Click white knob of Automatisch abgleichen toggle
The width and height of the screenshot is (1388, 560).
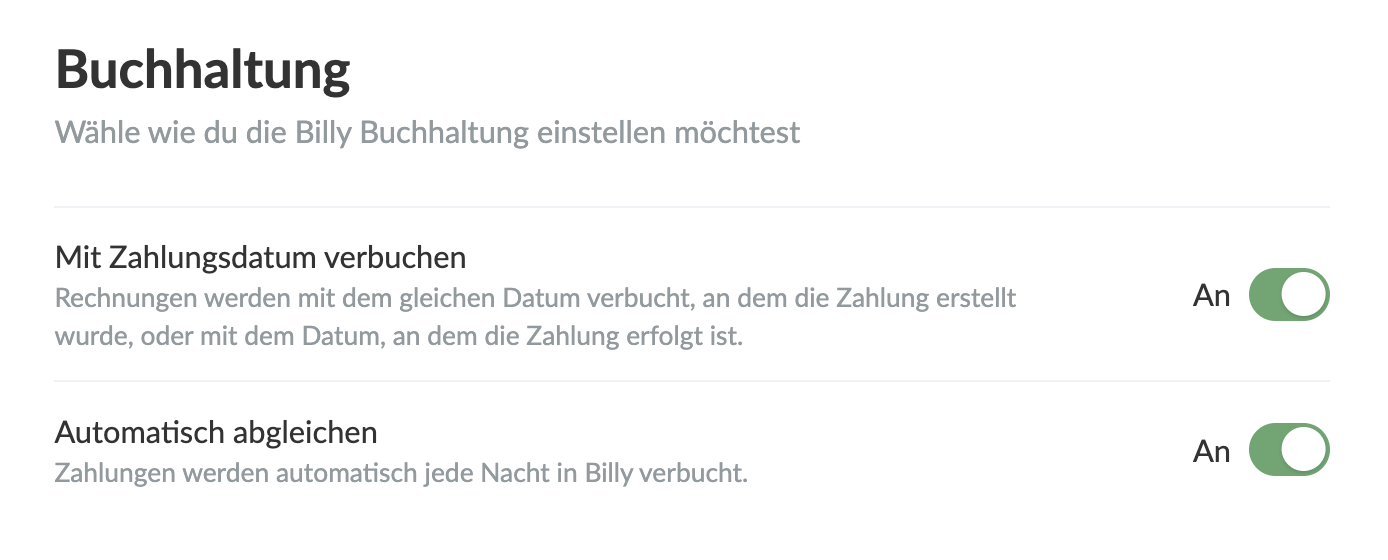(1306, 450)
